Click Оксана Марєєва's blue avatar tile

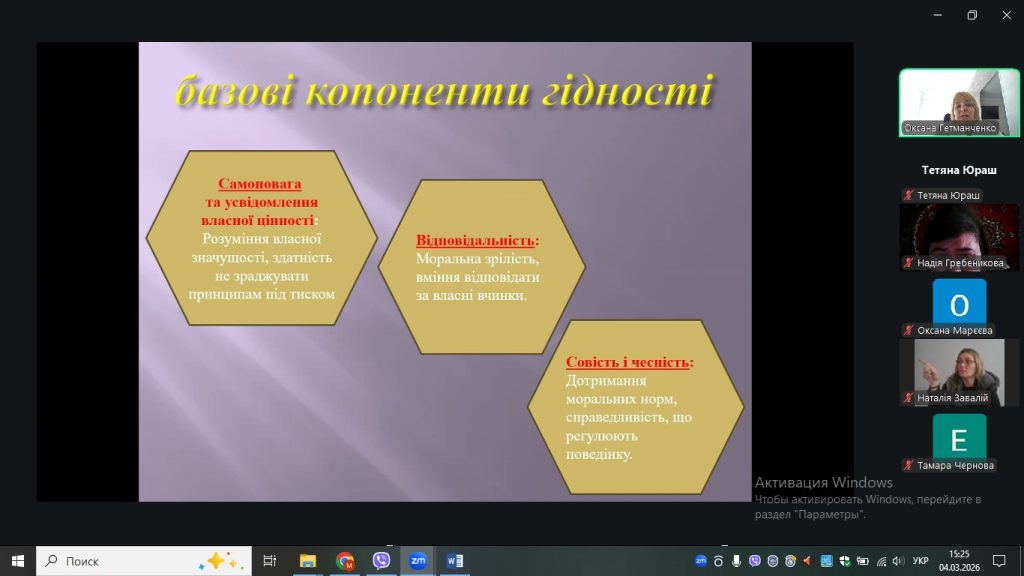tap(958, 303)
